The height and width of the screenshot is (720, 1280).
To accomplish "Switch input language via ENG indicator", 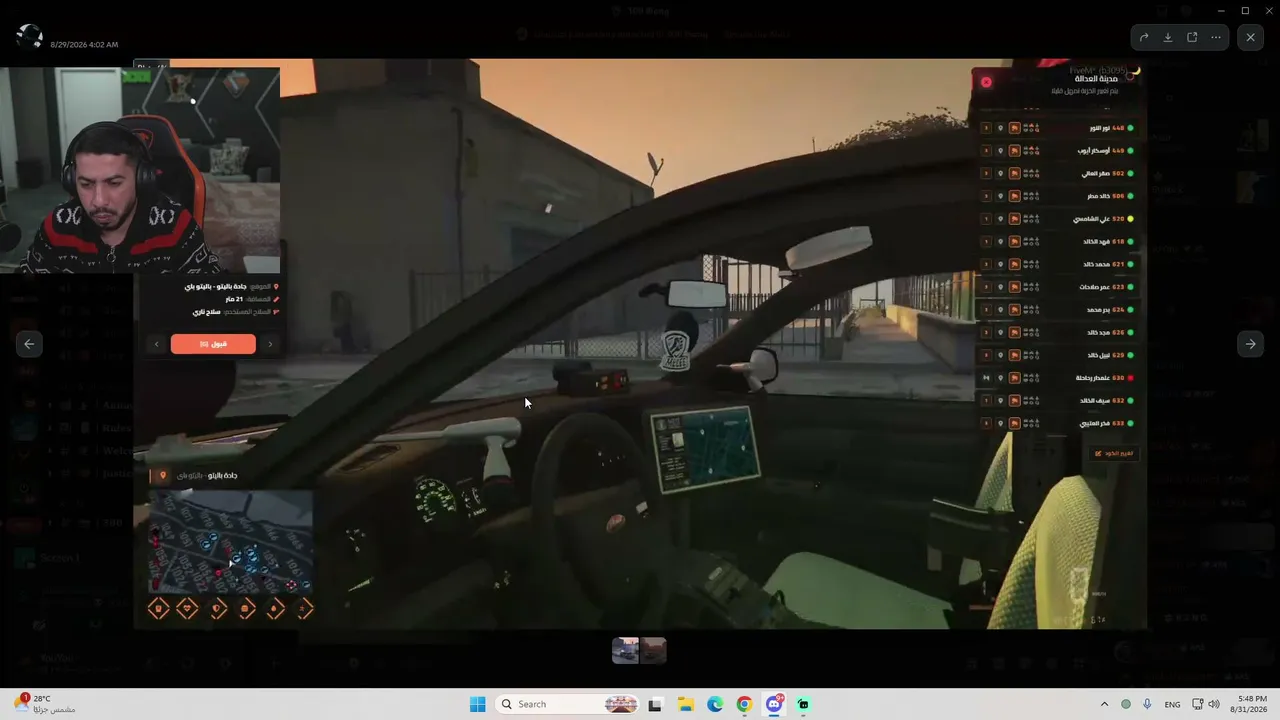I will click(x=1172, y=704).
